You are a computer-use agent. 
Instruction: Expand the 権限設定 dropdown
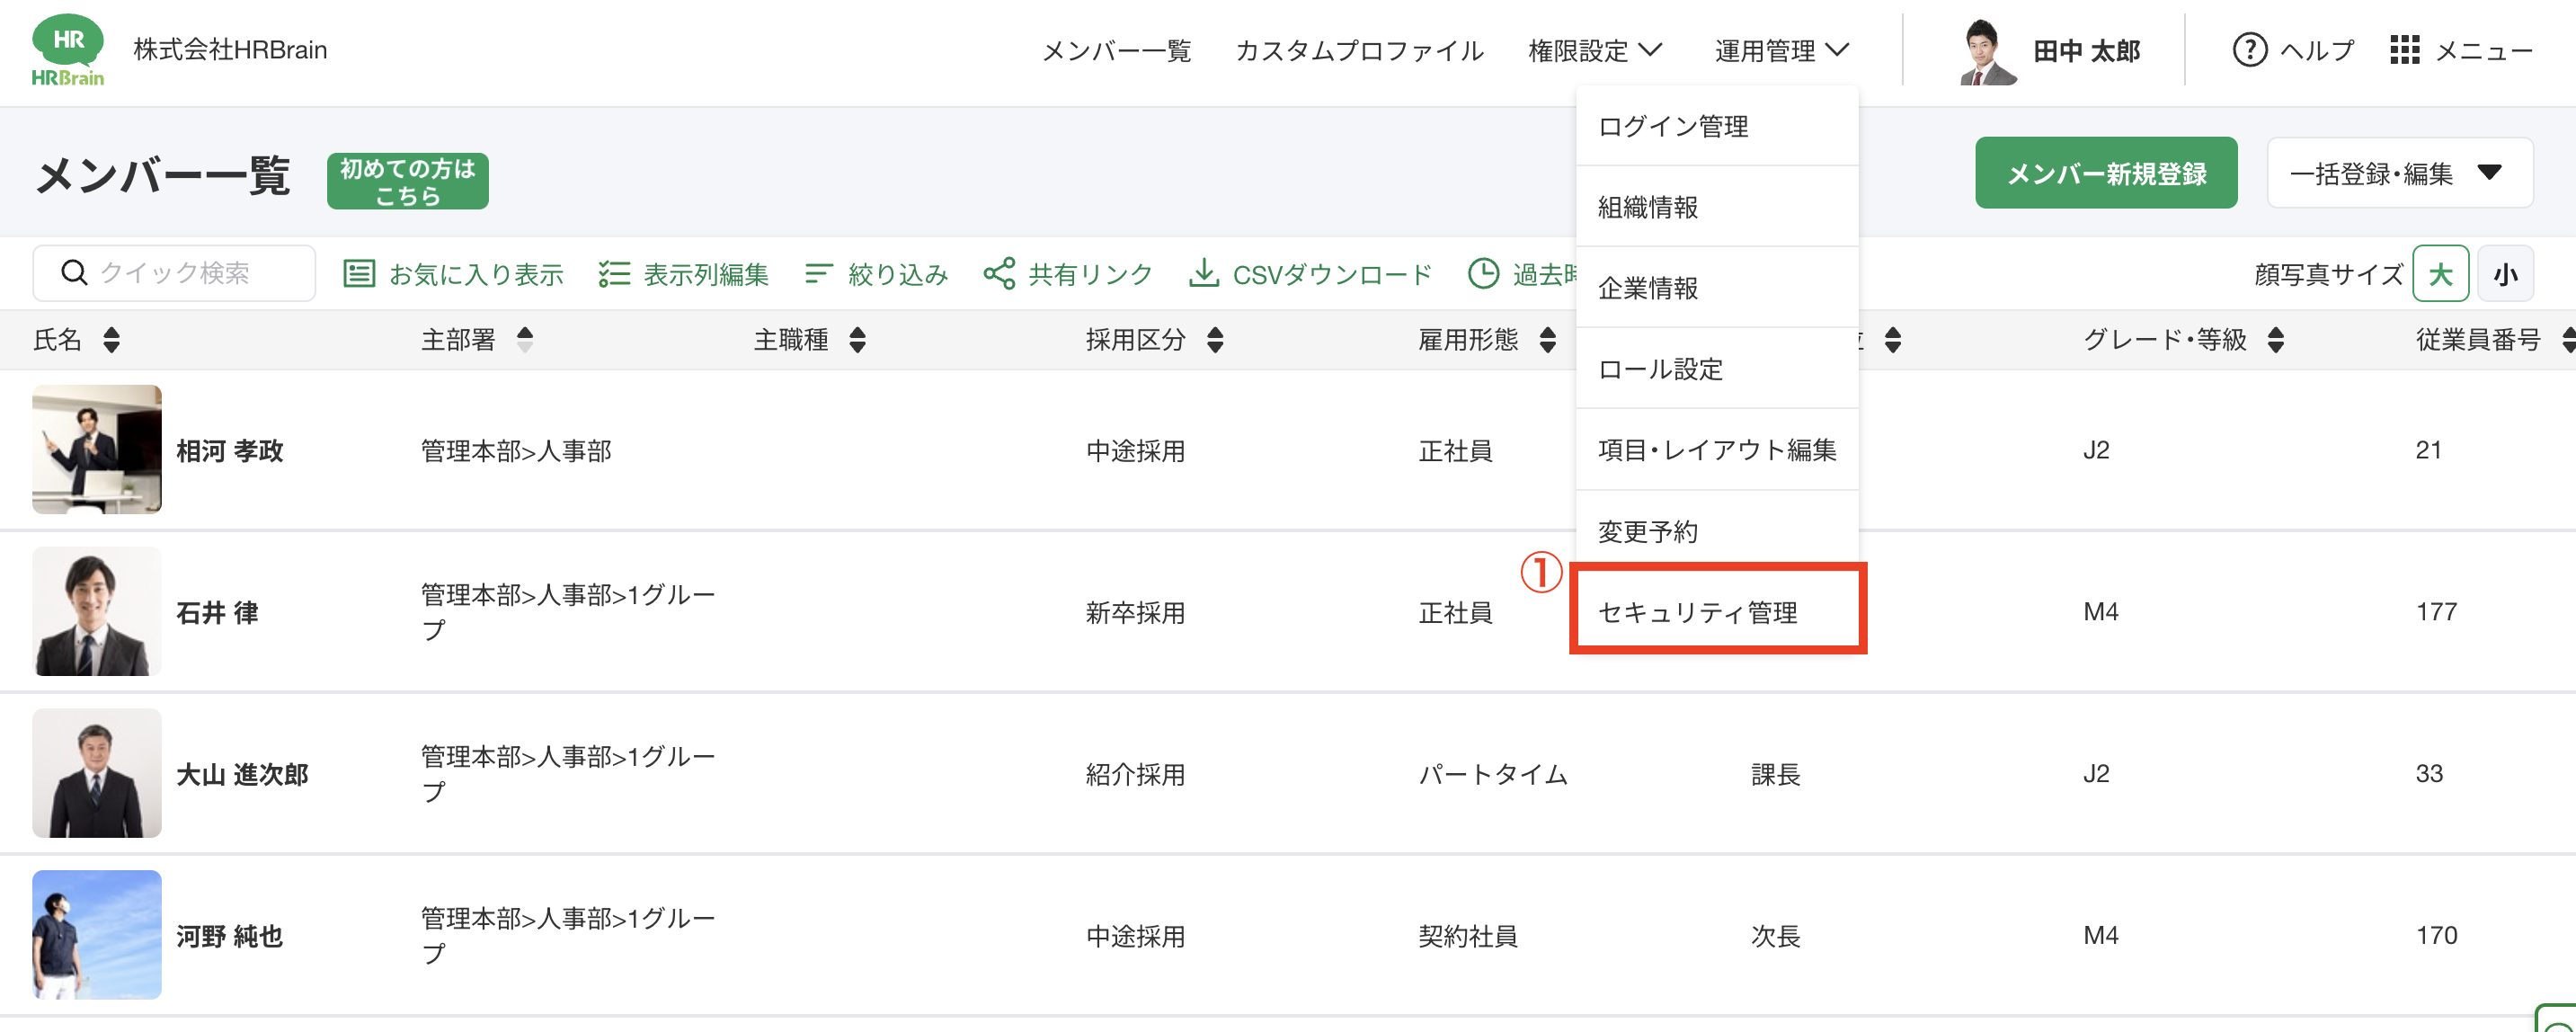1594,50
